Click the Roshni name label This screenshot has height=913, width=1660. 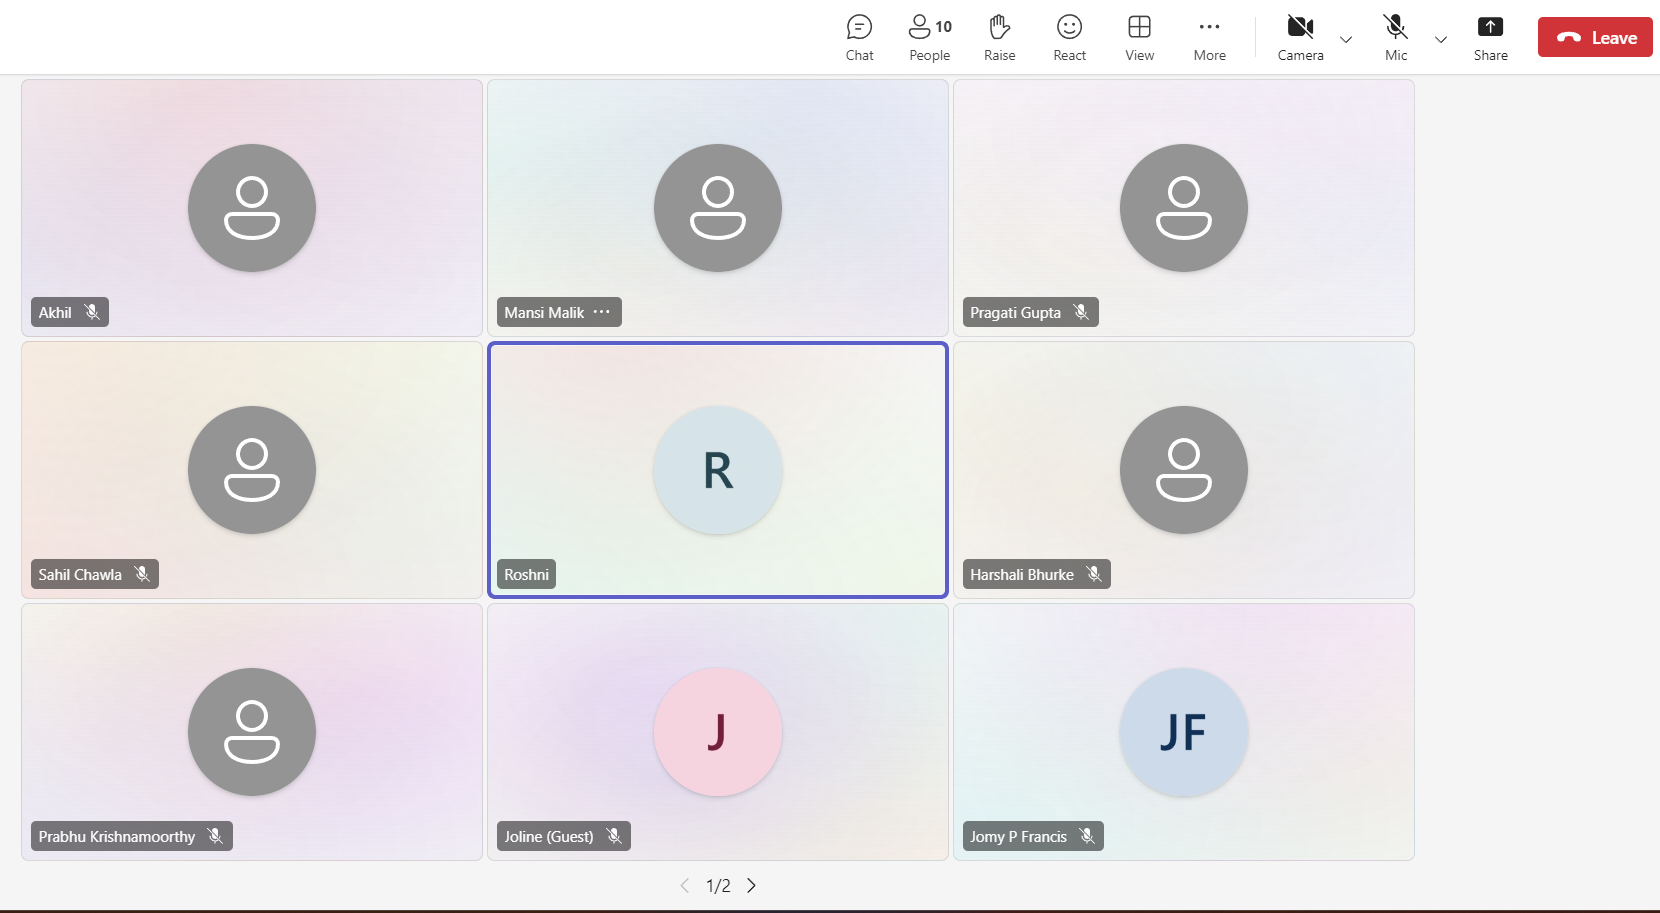pyautogui.click(x=526, y=574)
